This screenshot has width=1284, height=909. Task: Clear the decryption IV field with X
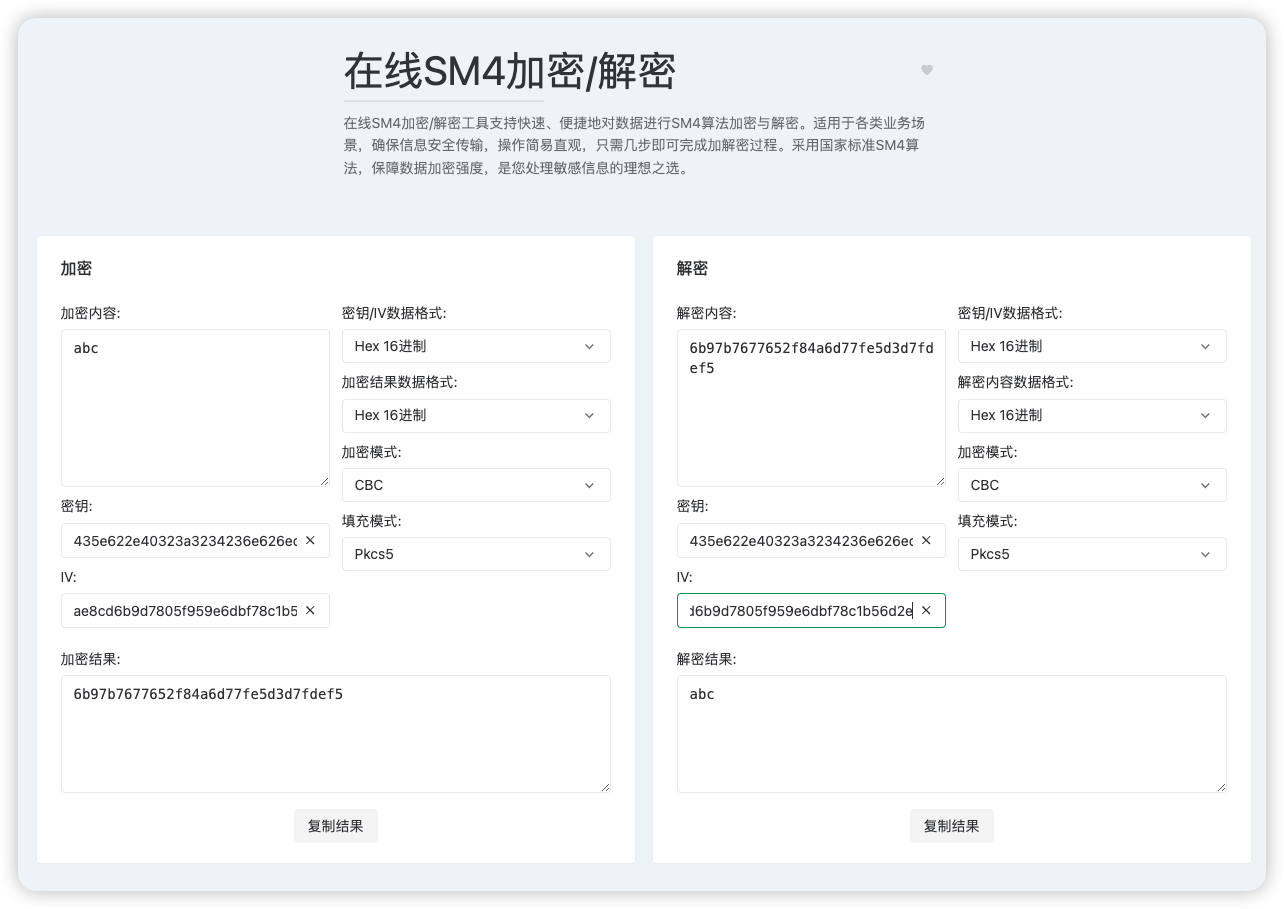pos(926,610)
